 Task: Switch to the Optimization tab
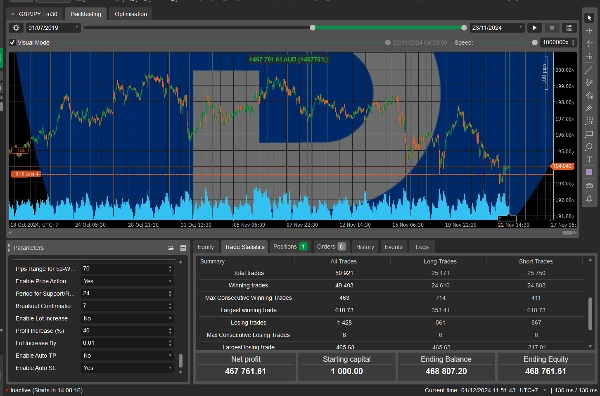pyautogui.click(x=130, y=14)
